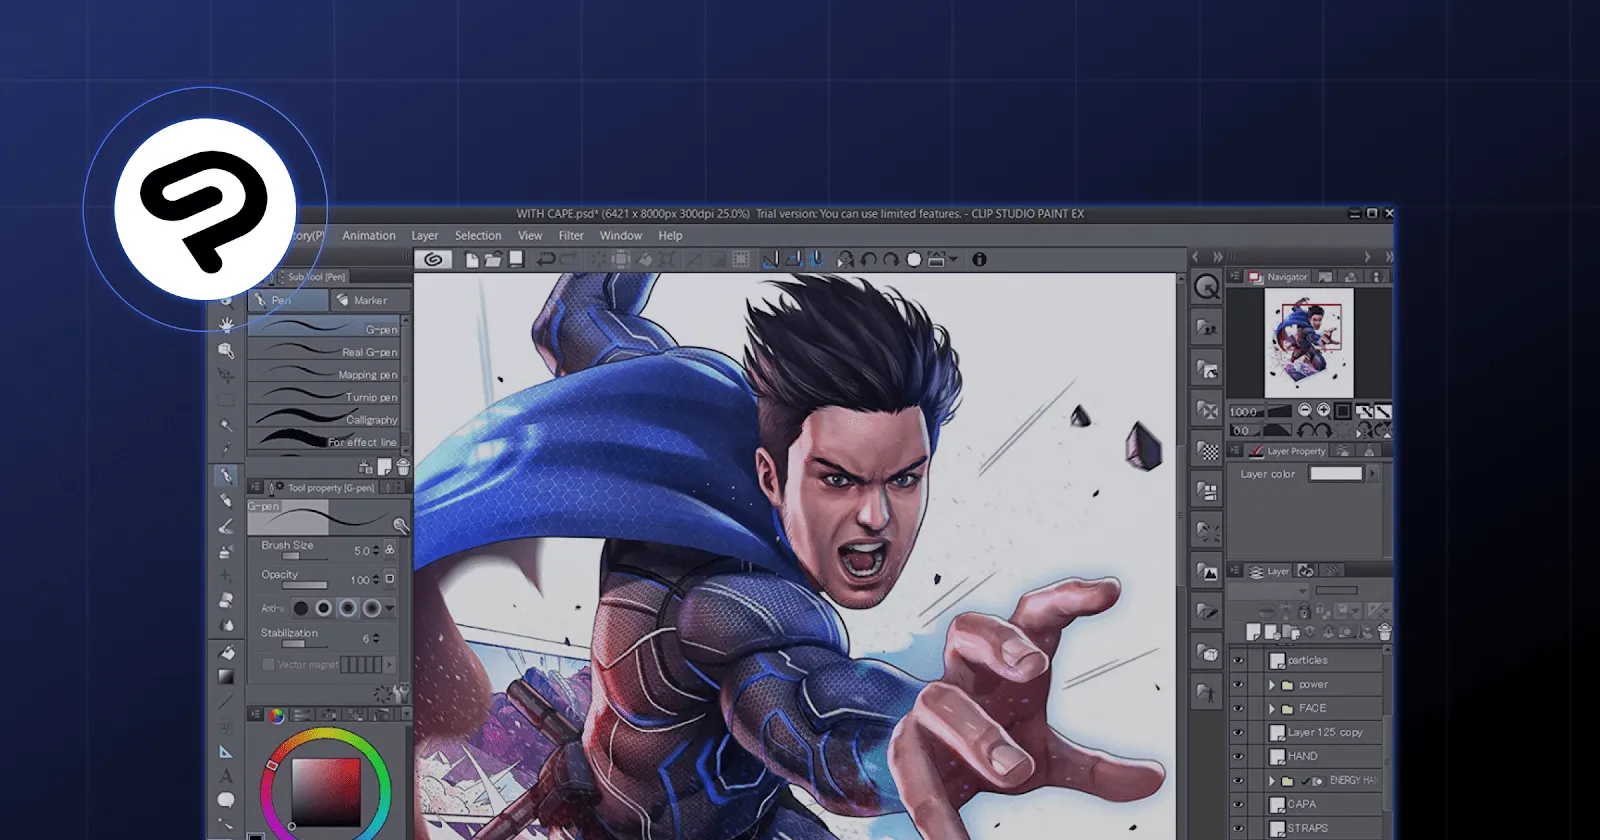Click the zoom out icon in Navigator
Viewport: 1600px width, 840px height.
(1305, 411)
